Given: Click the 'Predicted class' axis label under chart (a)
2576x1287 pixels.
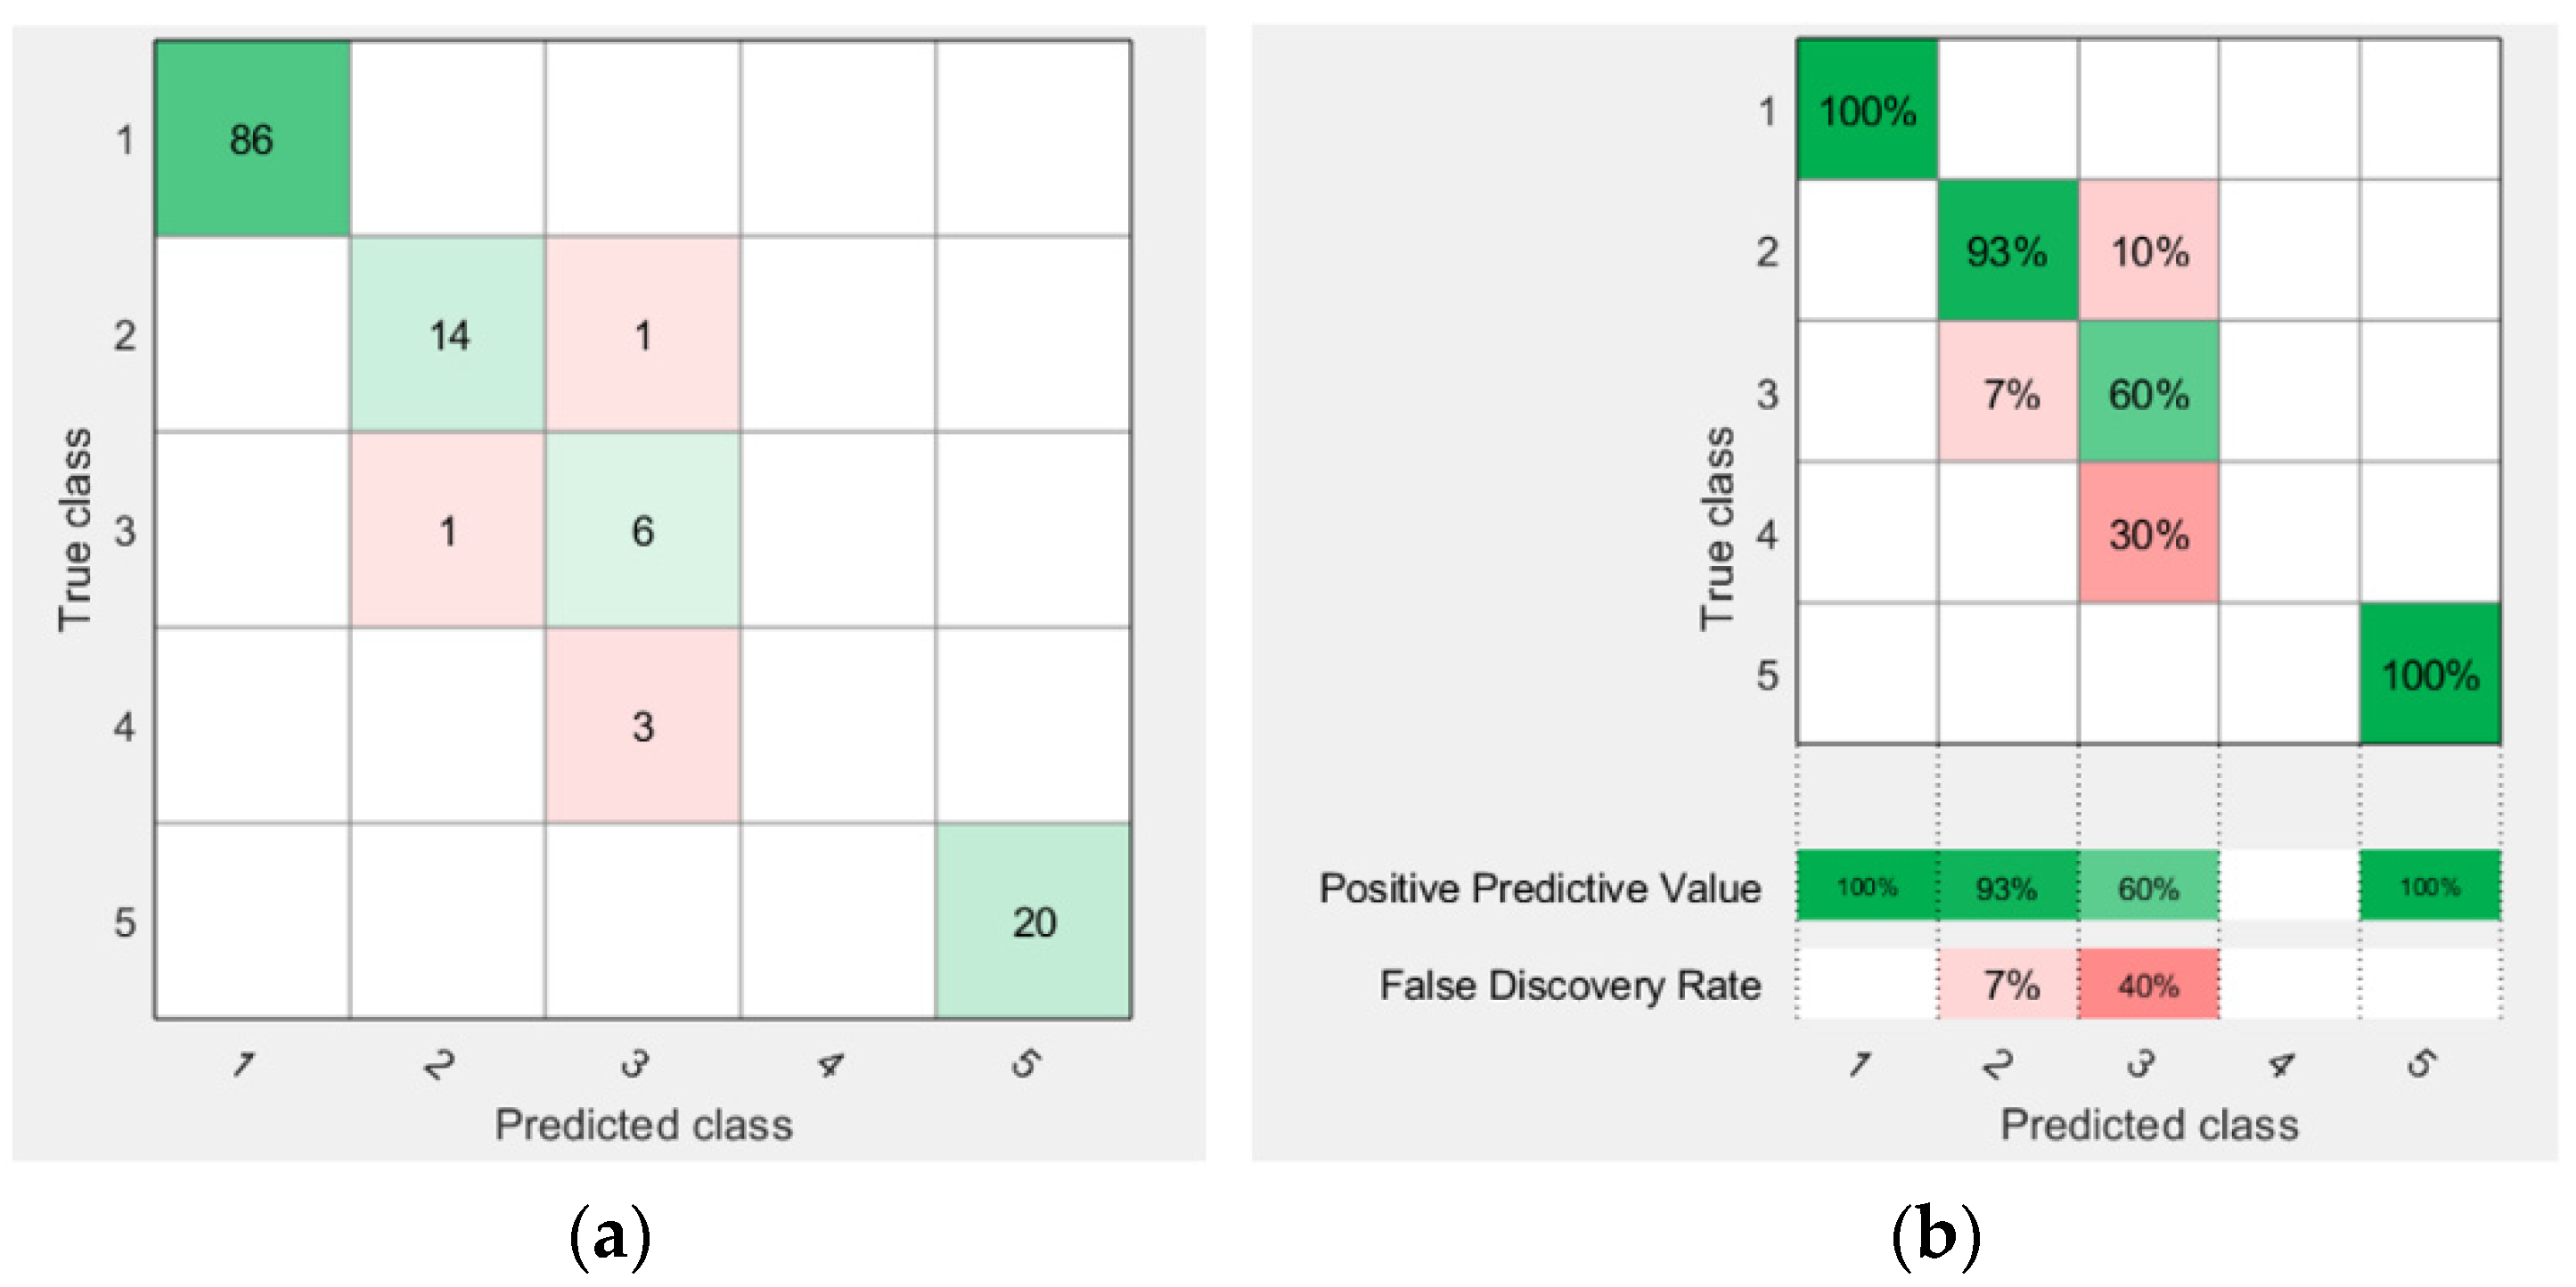Looking at the screenshot, I should click(643, 1125).
